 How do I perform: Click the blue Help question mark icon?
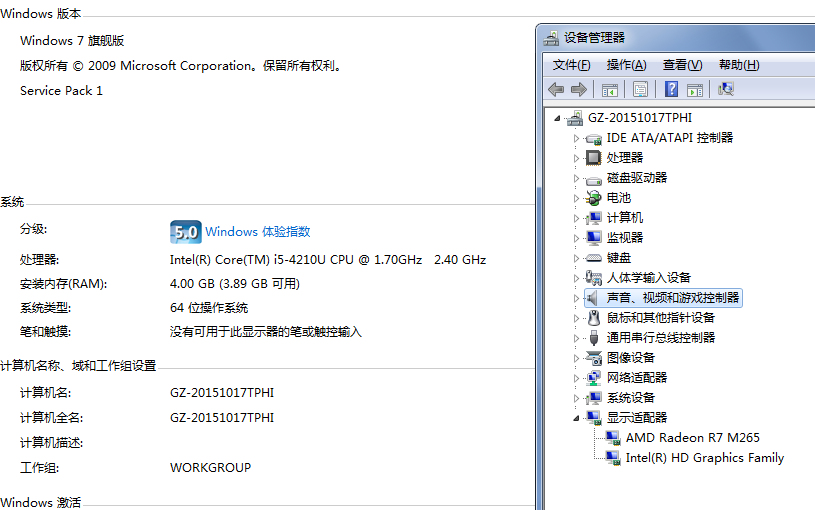click(x=671, y=89)
